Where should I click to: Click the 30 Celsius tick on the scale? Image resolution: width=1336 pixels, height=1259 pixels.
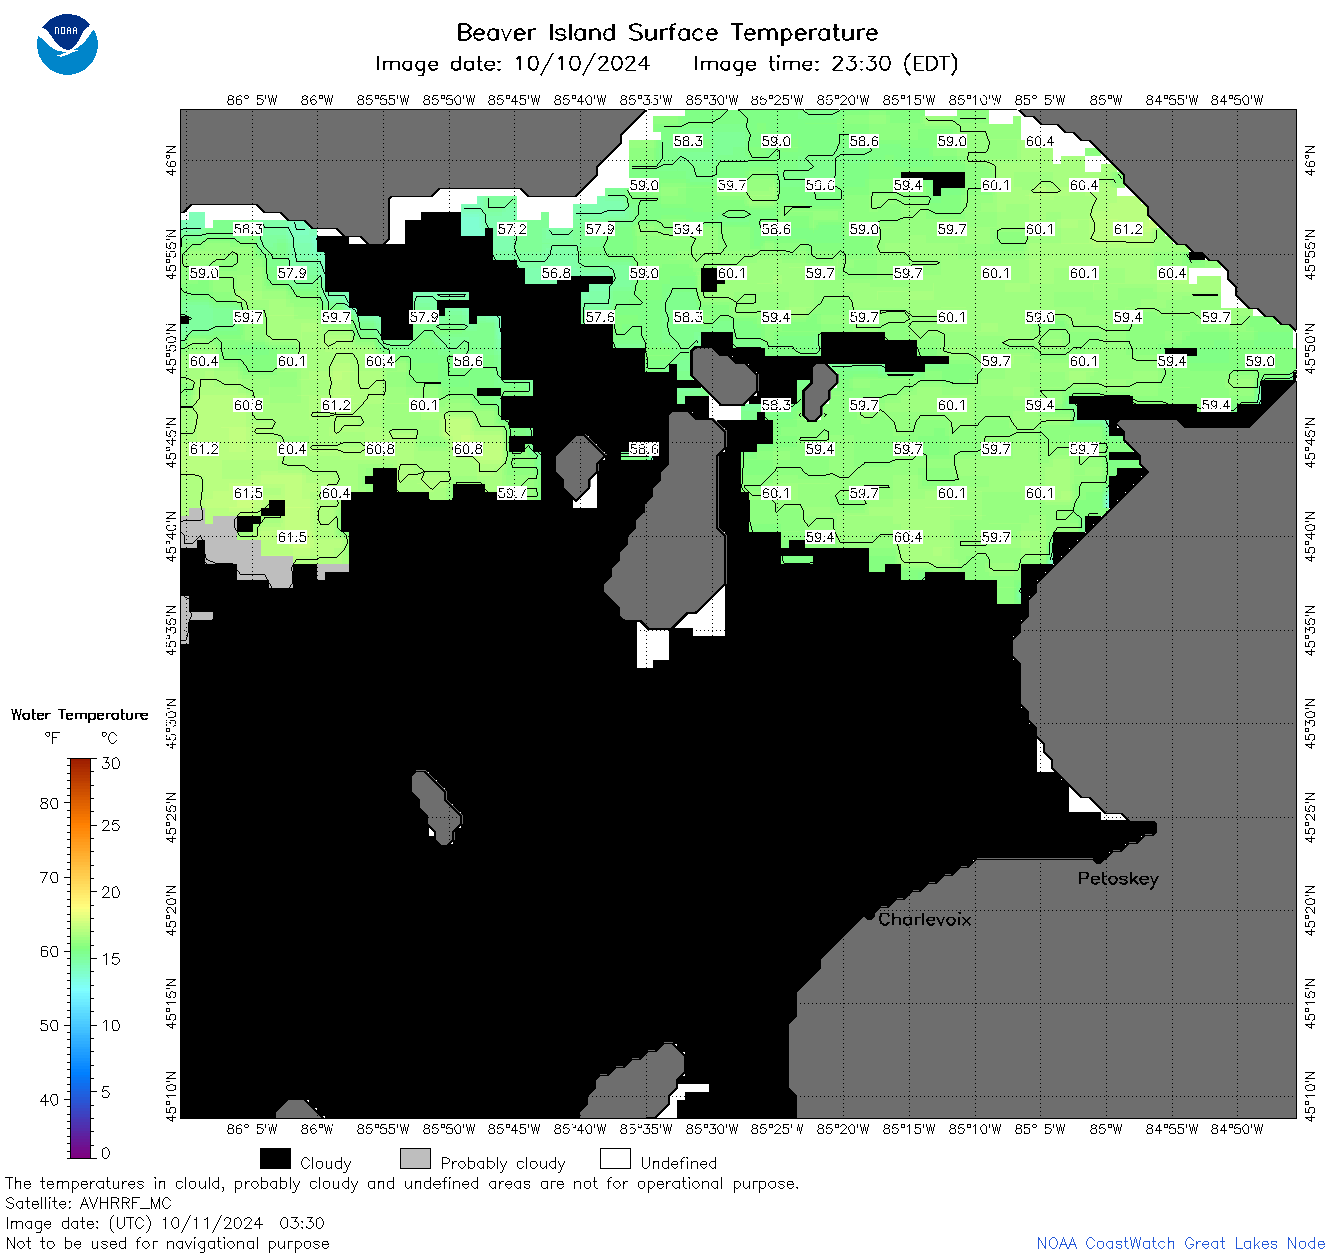pyautogui.click(x=111, y=763)
